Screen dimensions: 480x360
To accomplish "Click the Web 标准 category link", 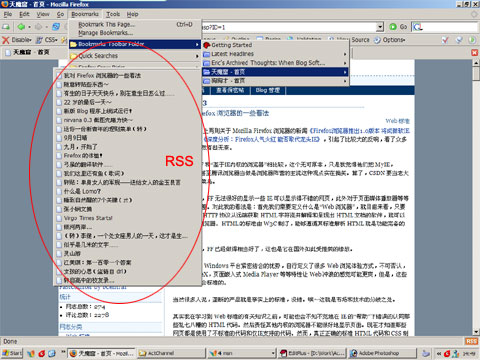I will click(398, 121).
